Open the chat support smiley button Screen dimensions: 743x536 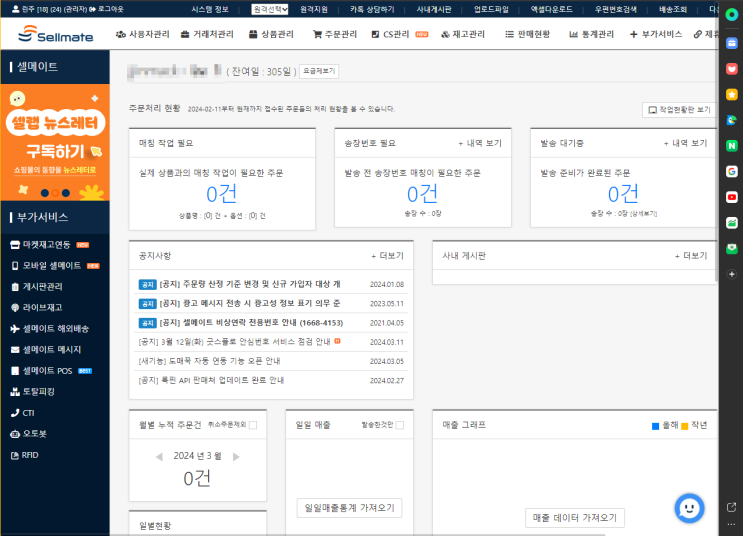click(x=689, y=509)
